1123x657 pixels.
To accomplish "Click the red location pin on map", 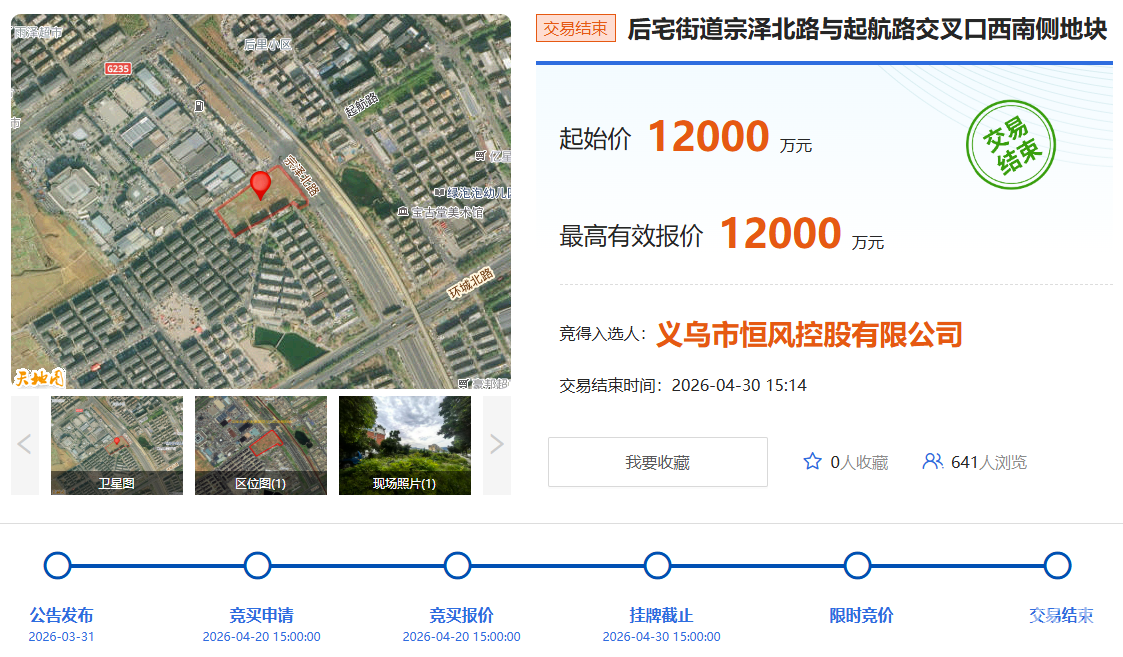I will point(260,185).
